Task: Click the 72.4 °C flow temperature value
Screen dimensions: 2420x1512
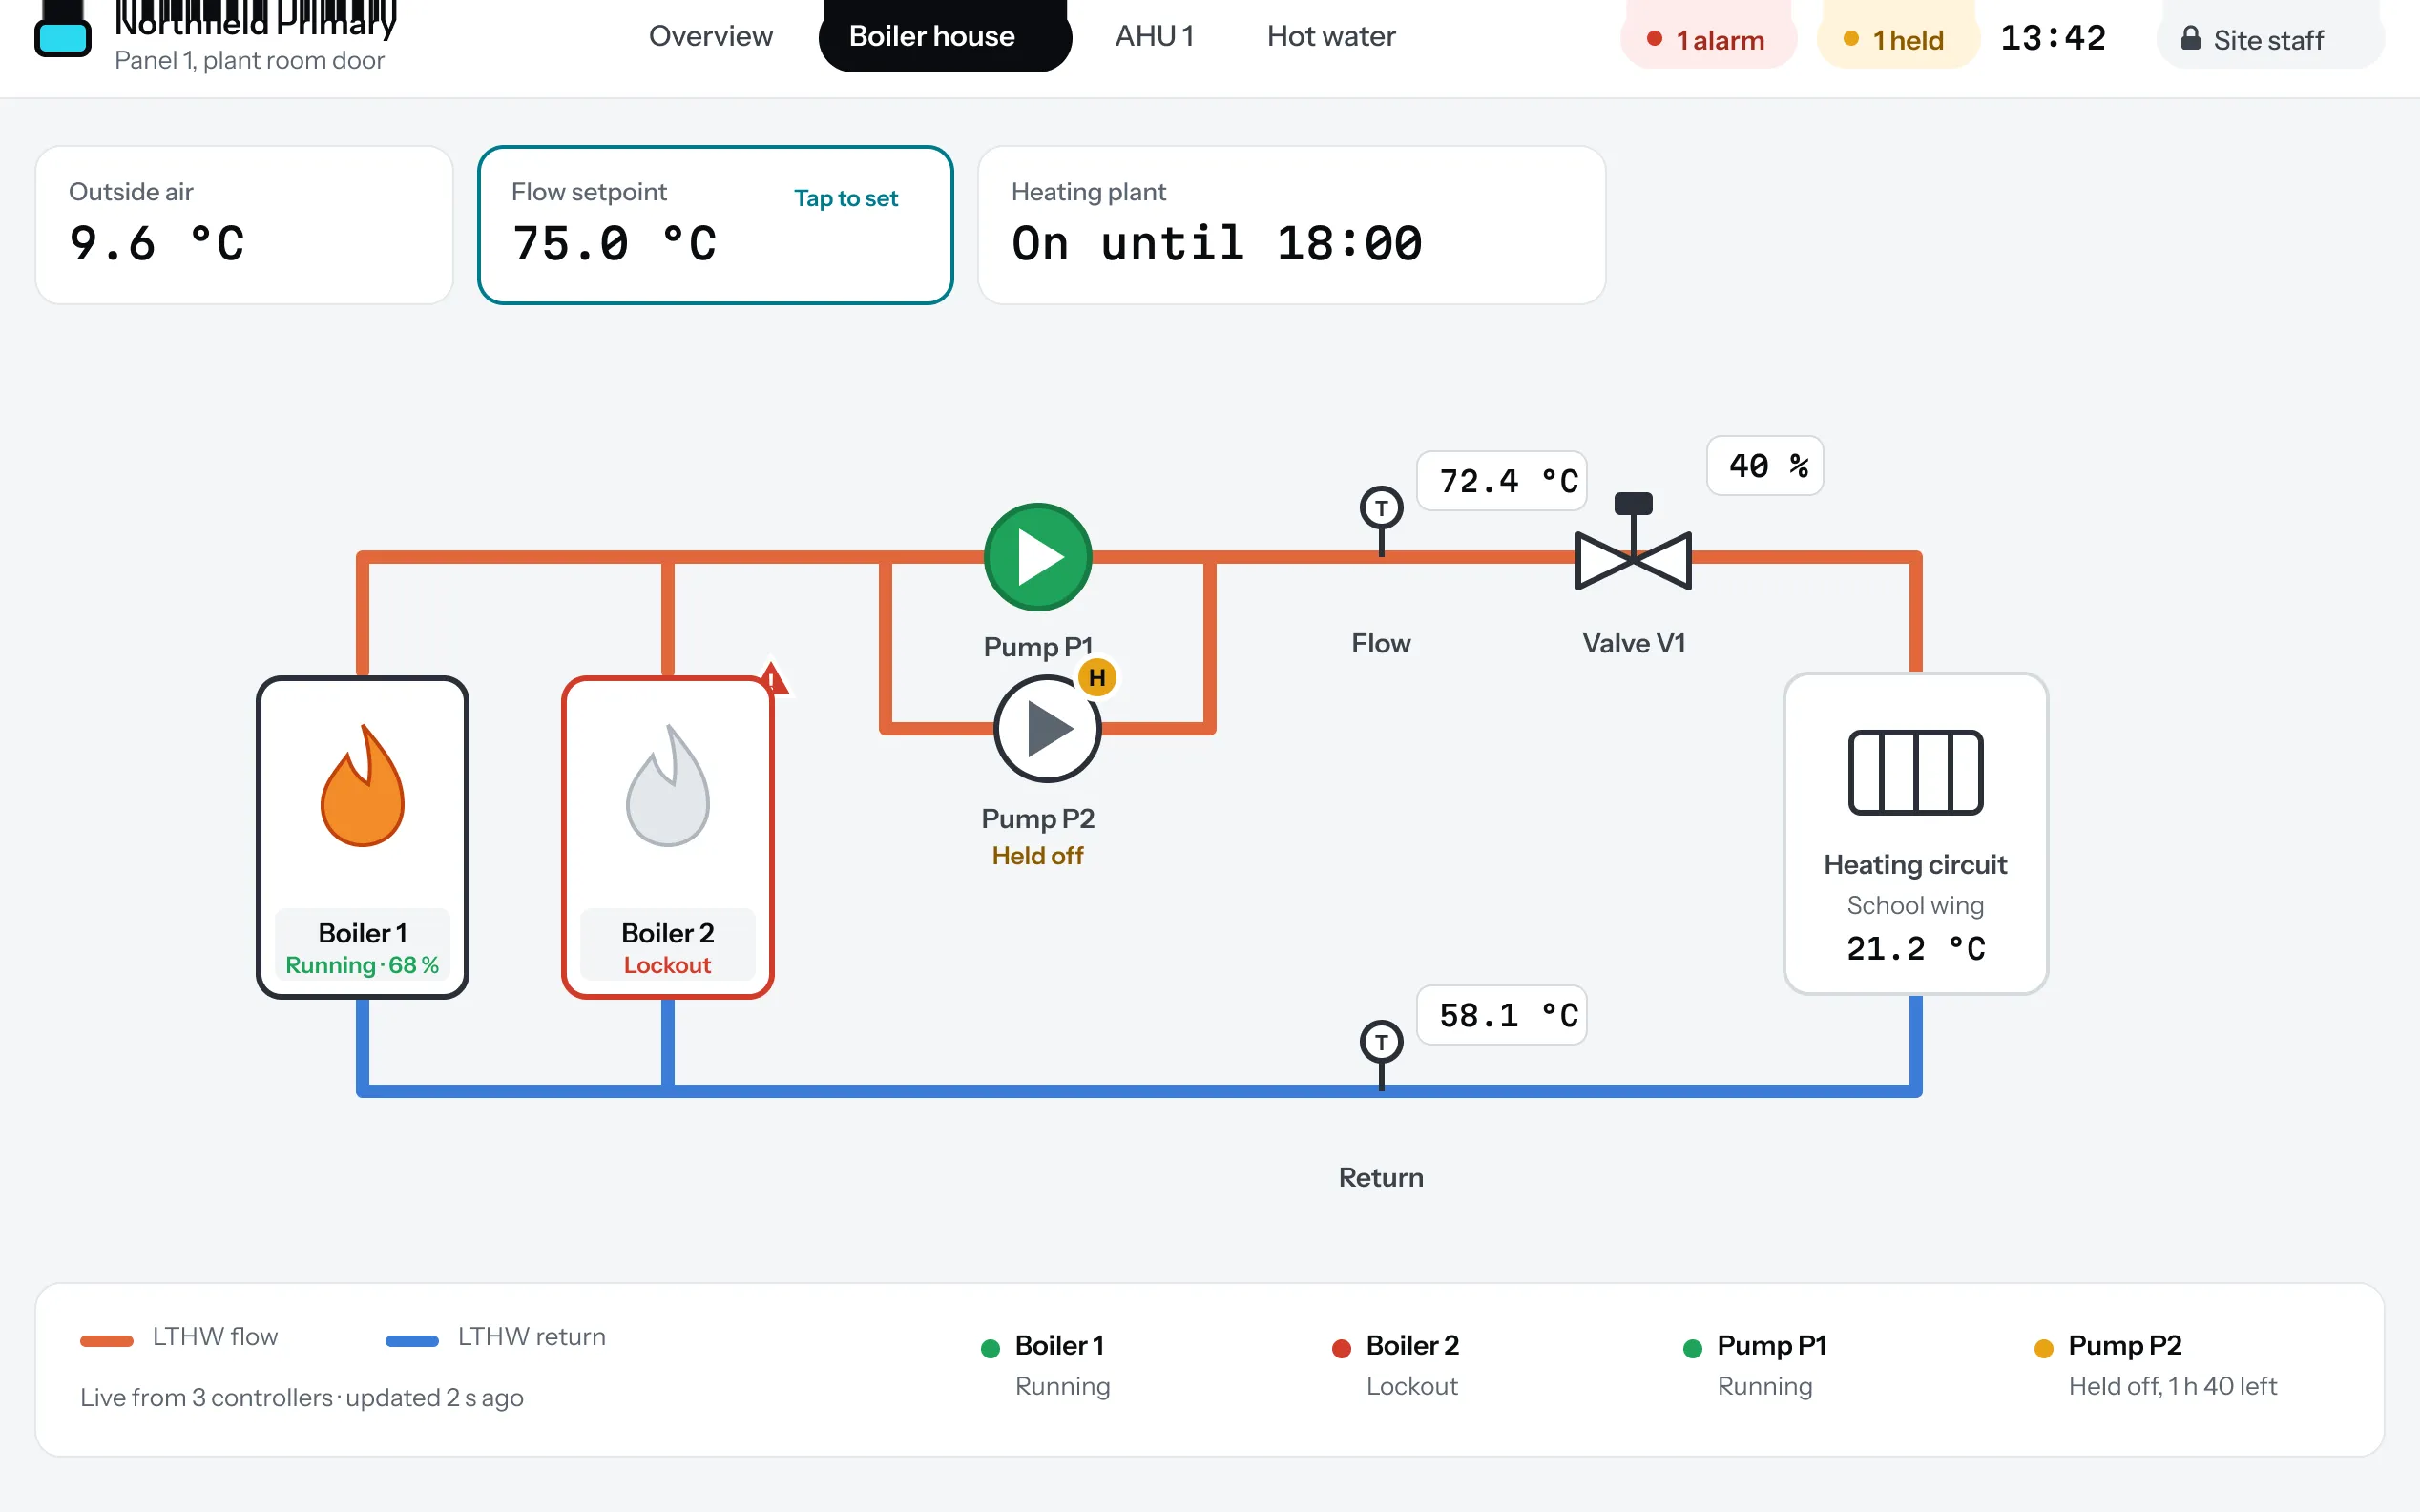Action: pyautogui.click(x=1501, y=481)
